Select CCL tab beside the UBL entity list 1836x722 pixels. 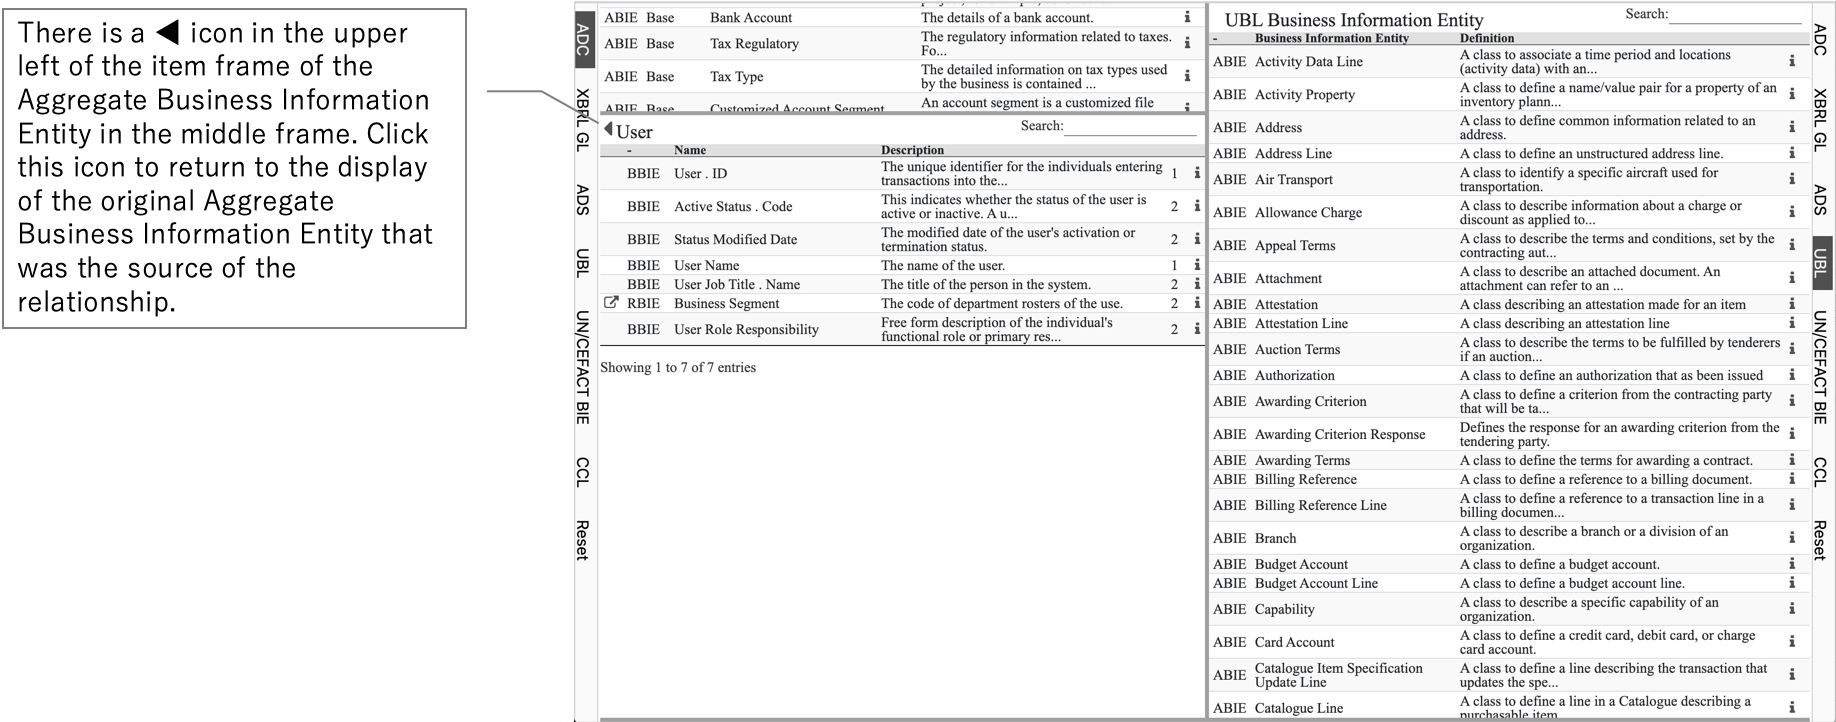(1820, 472)
